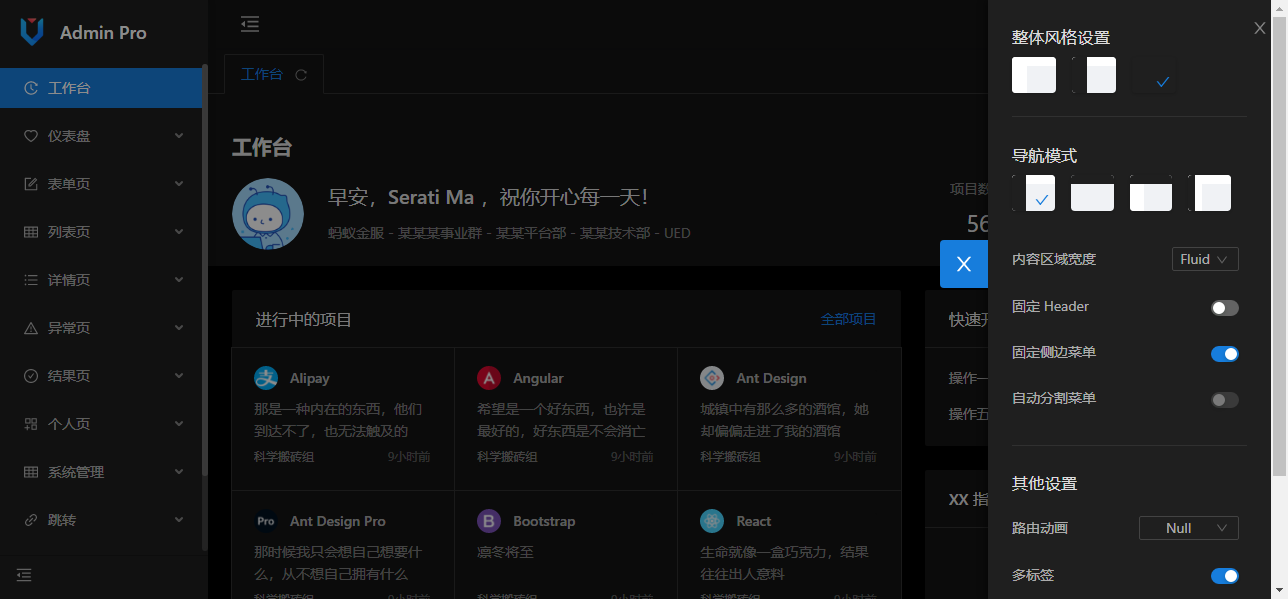Click the table icon beside 列表页
The height and width of the screenshot is (599, 1288).
coord(31,232)
